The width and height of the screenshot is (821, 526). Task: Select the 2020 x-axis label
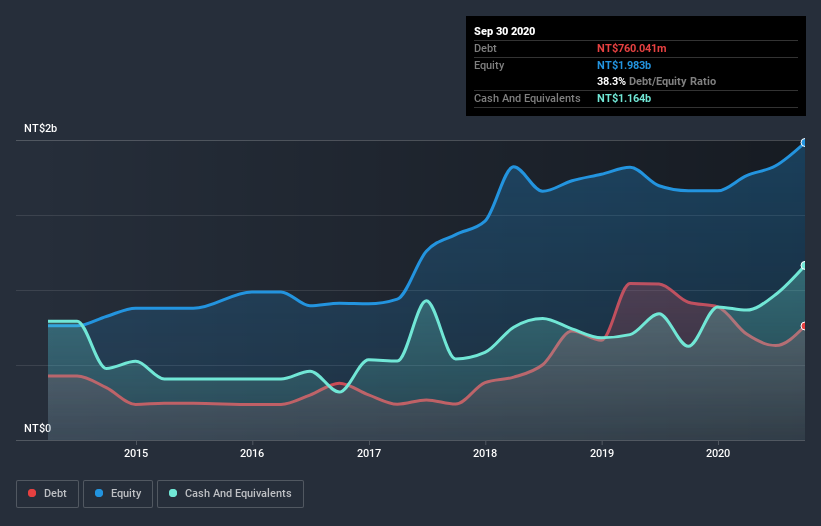718,453
